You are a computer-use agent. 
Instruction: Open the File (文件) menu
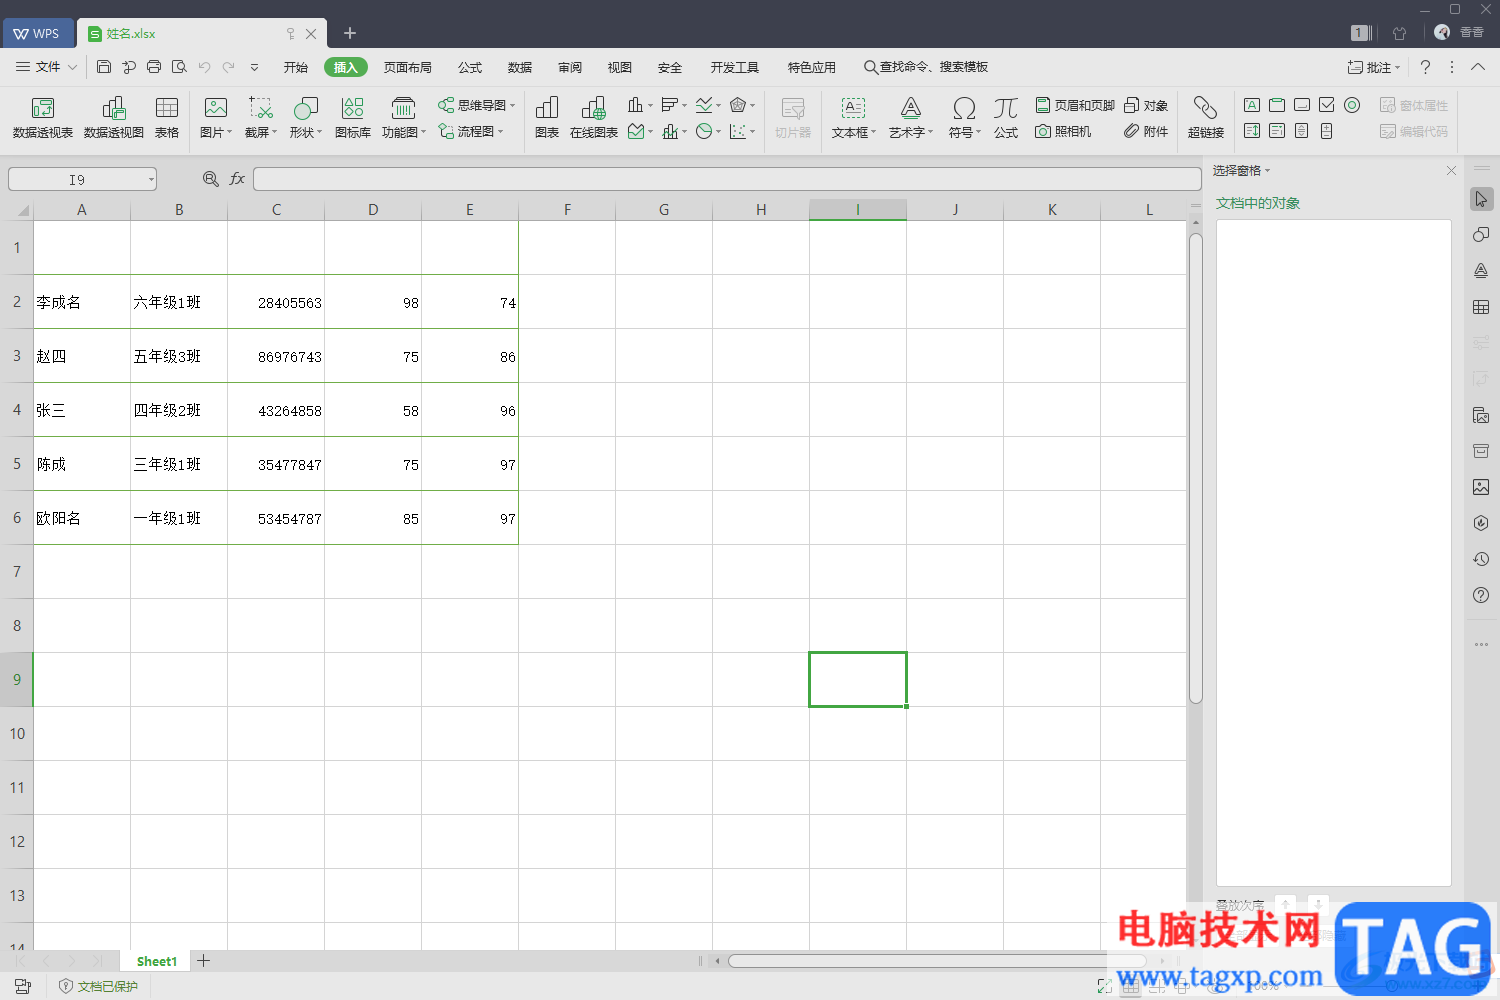pyautogui.click(x=46, y=67)
